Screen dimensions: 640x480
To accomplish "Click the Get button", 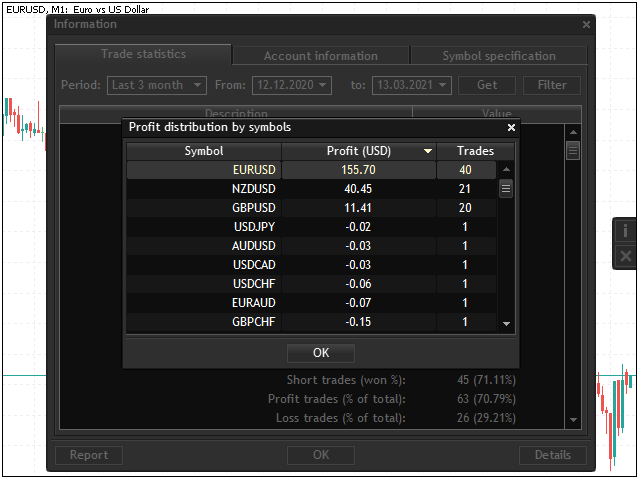I will click(x=487, y=85).
